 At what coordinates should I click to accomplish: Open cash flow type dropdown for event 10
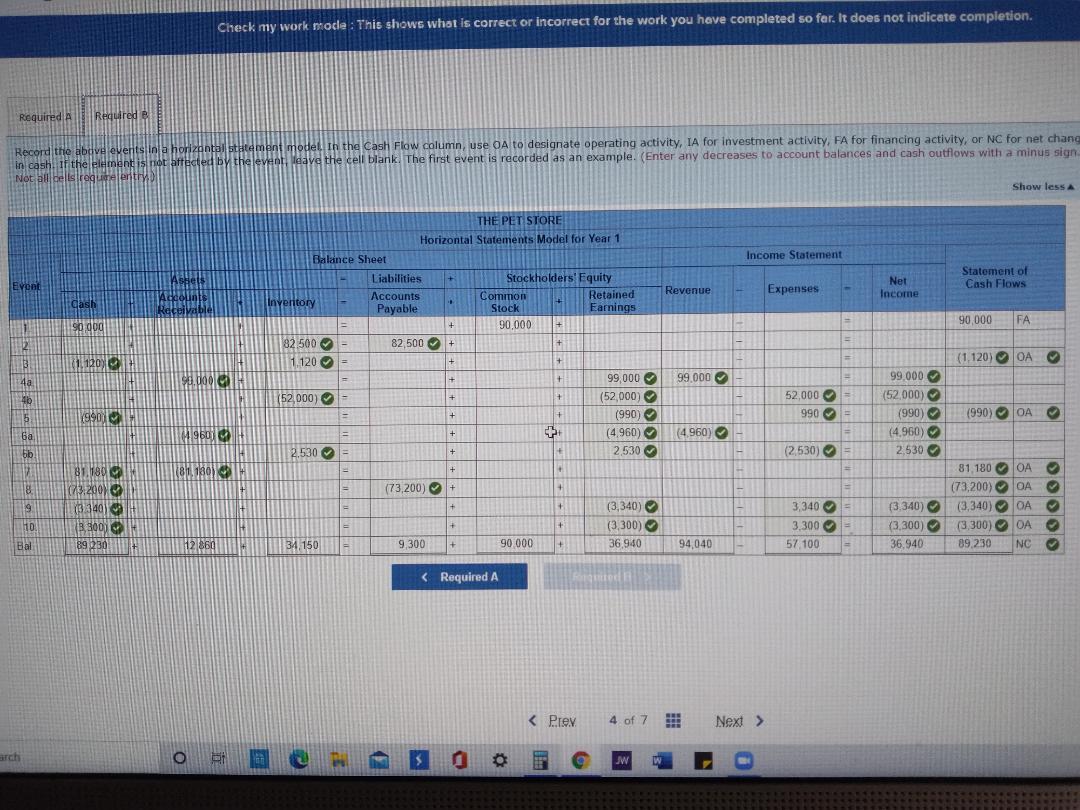(1029, 525)
